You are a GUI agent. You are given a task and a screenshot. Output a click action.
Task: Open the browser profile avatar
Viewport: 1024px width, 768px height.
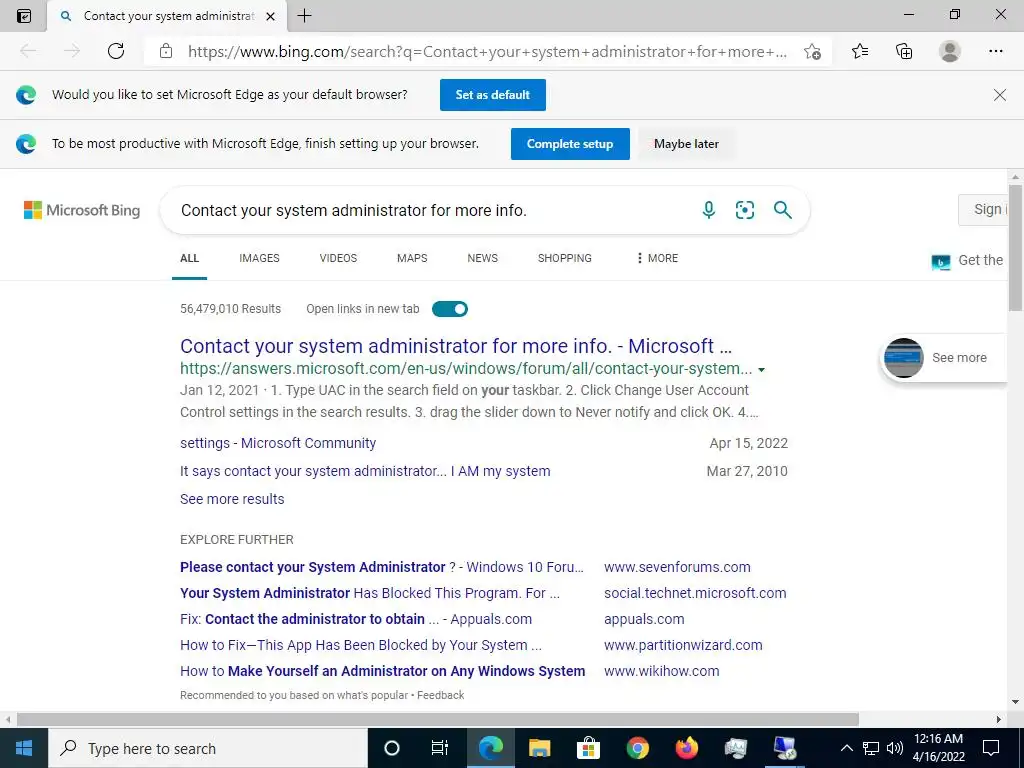(x=950, y=51)
